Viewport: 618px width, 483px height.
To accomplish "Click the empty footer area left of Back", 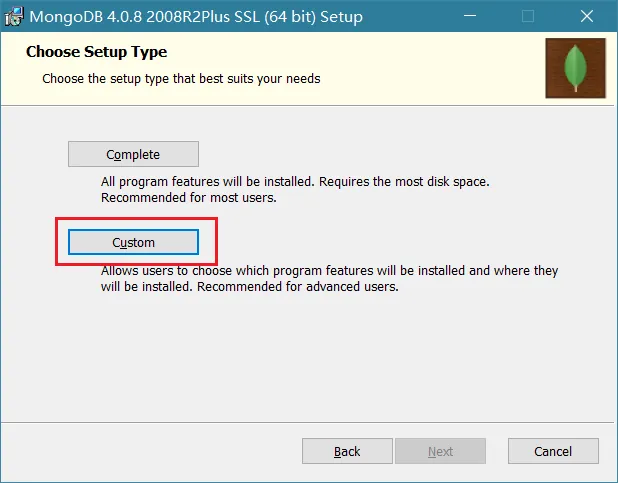I will (150, 451).
